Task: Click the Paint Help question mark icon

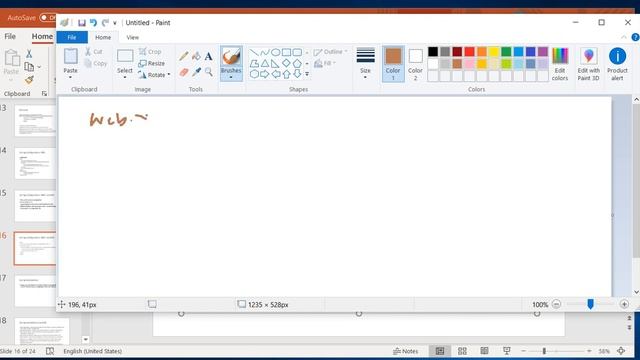Action: [635, 37]
